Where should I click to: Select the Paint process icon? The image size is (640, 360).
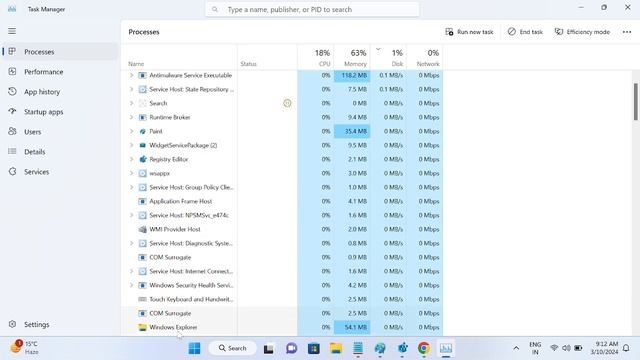coord(142,131)
